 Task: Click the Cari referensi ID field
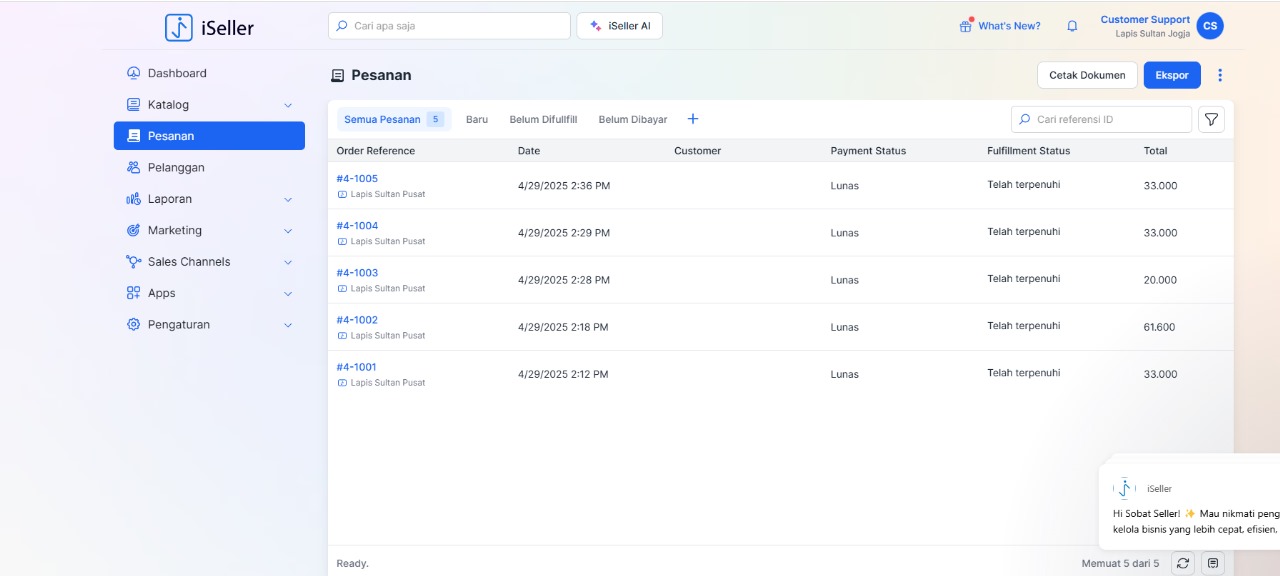1110,119
